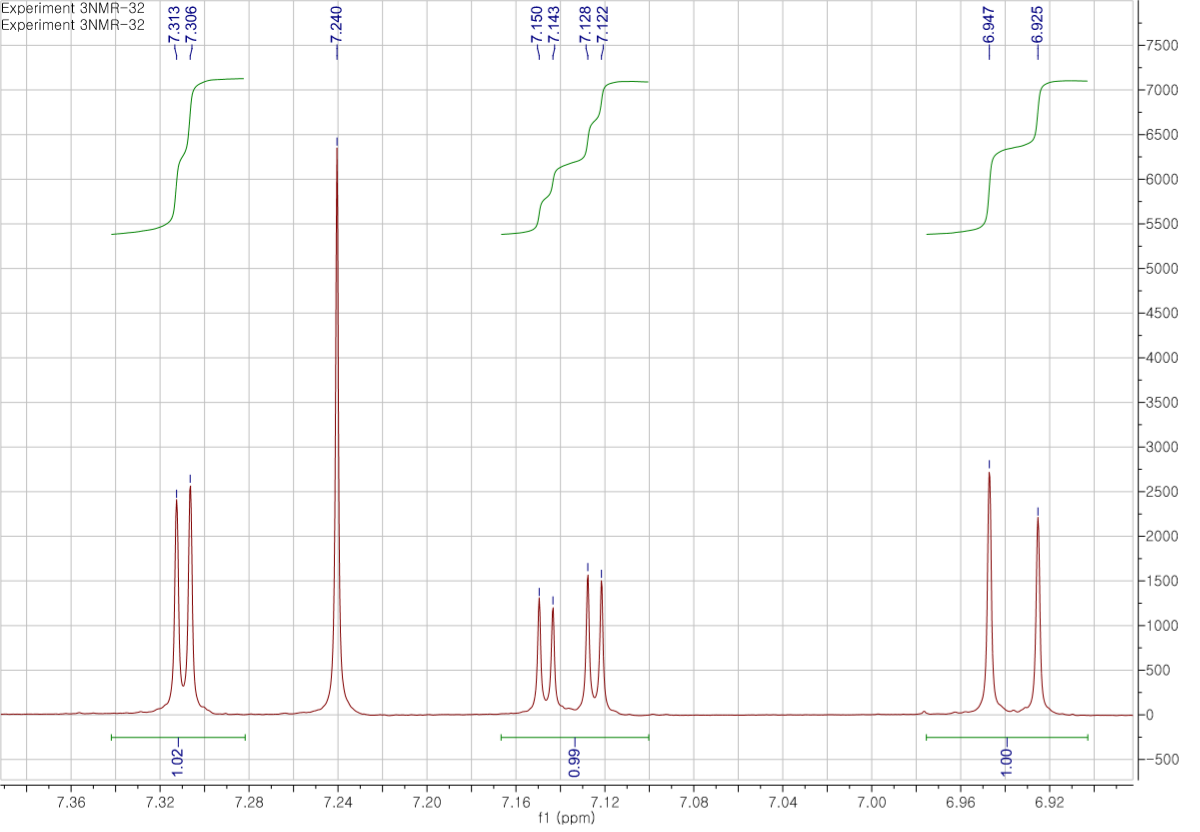The image size is (1200, 832).
Task: Click the 5000 label on the intensity scale
Action: (x=1163, y=268)
